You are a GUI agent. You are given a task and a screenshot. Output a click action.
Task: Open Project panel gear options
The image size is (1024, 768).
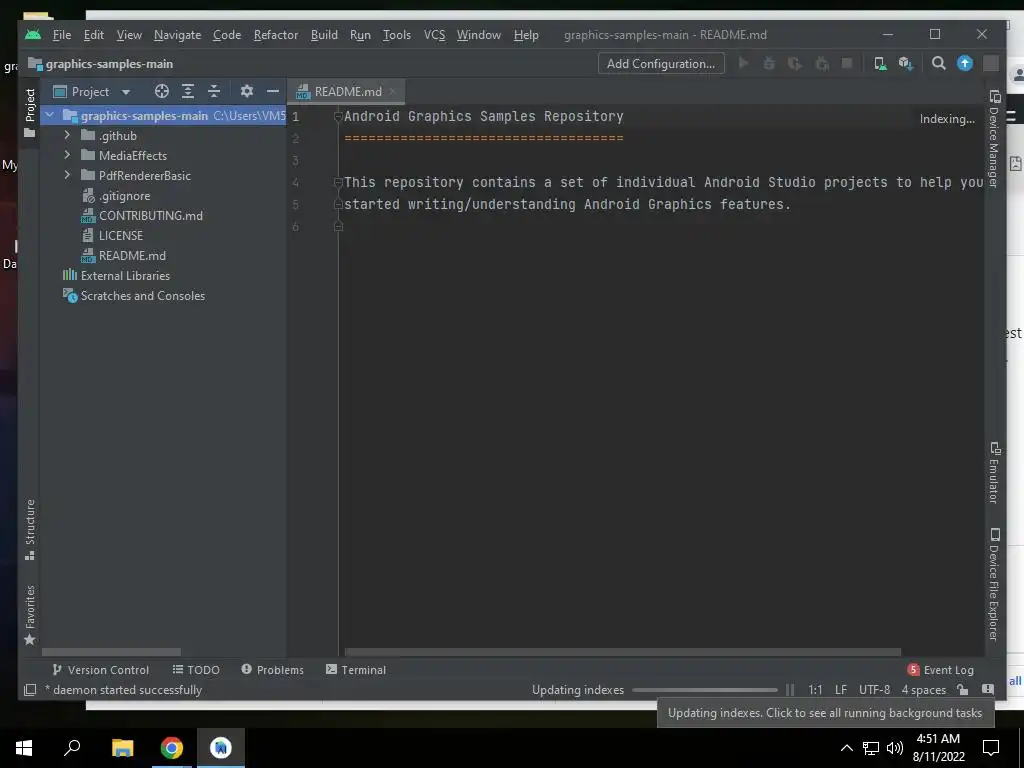(x=246, y=91)
